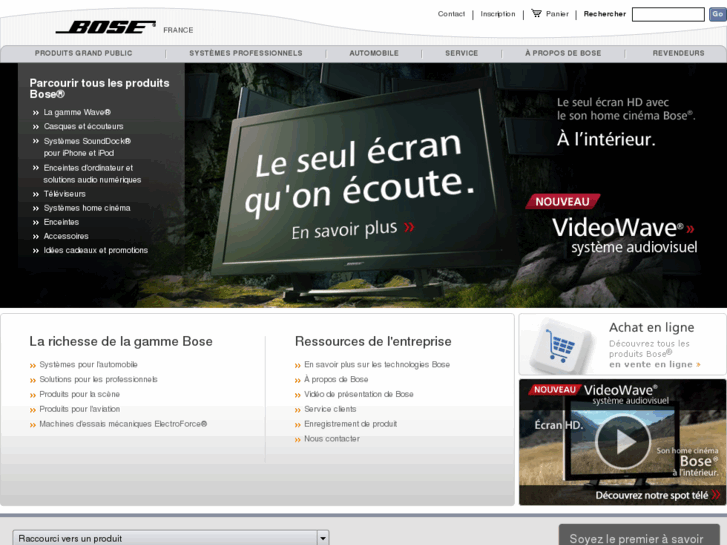The image size is (727, 545).
Task: Click the NOUVEAU badge above VideoWave
Action: click(562, 201)
